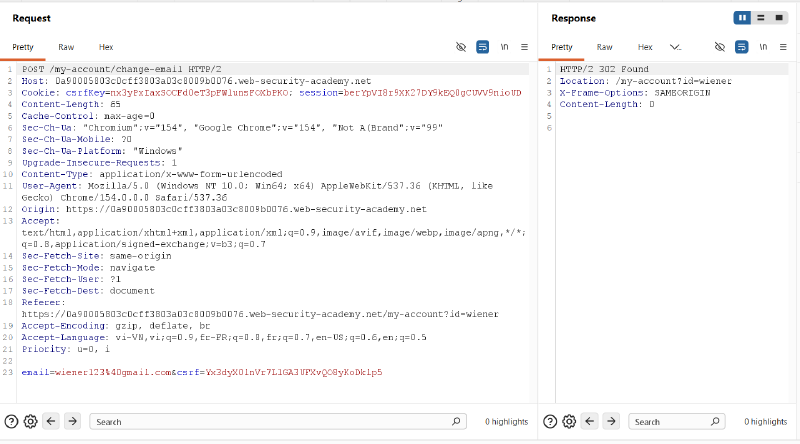
Task: Select side-by-side split layout
Action: pyautogui.click(x=742, y=18)
